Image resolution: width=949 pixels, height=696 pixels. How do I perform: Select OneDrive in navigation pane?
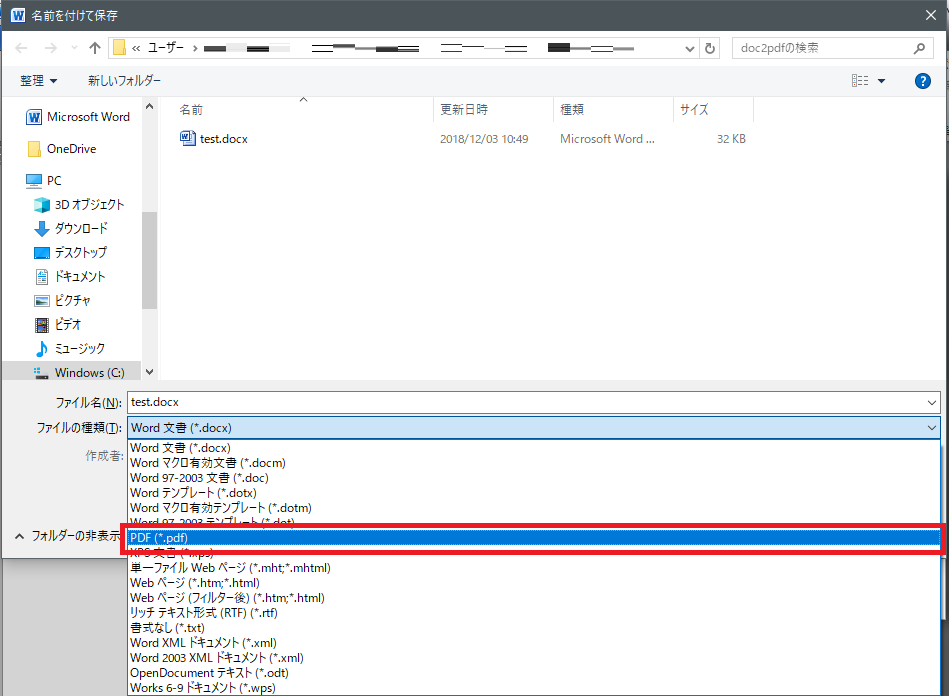[x=62, y=149]
